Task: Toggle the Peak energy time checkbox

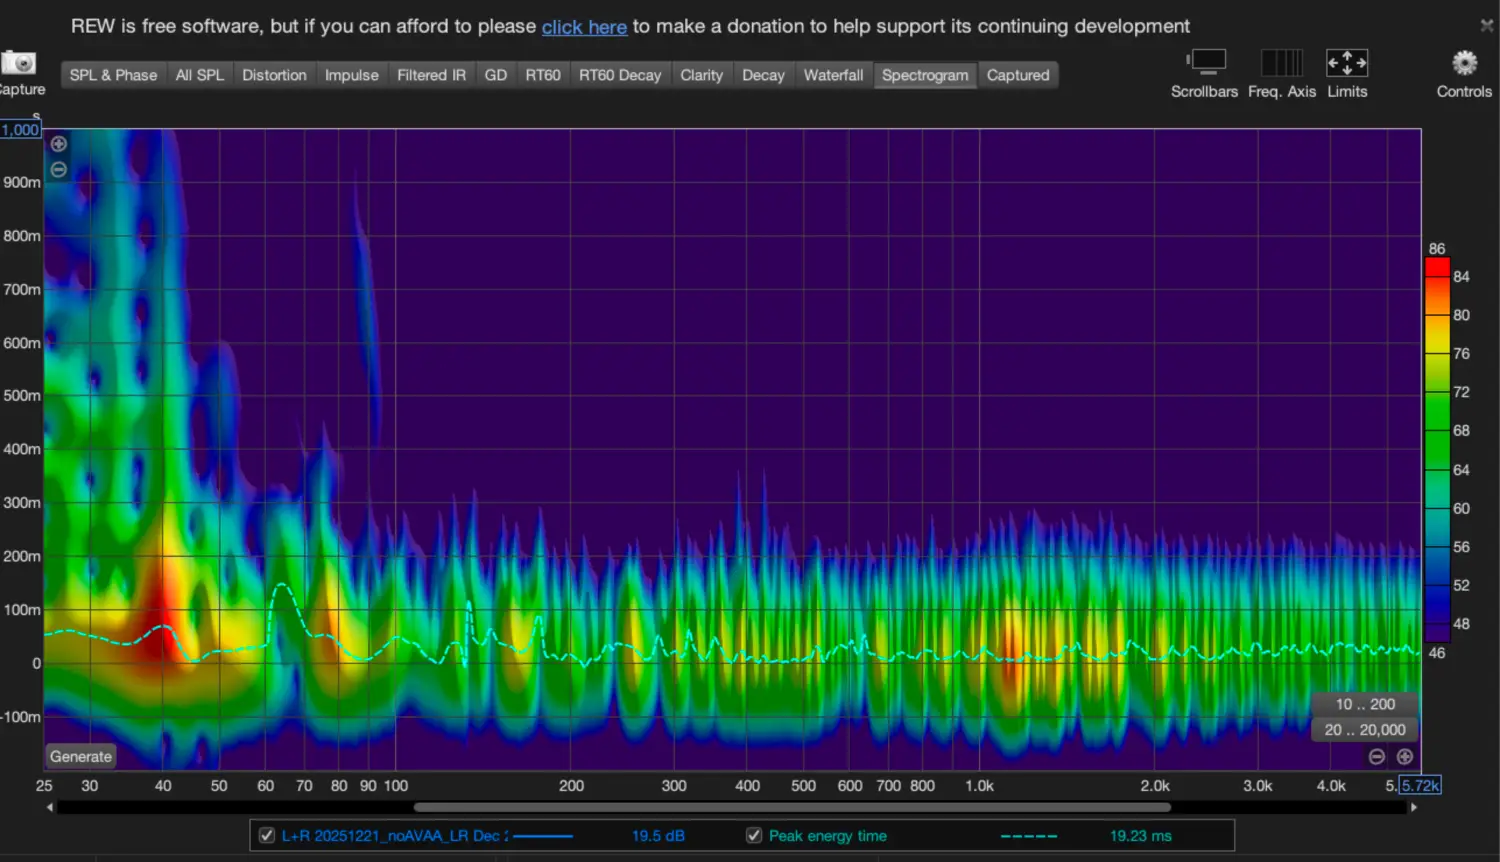Action: click(x=754, y=835)
